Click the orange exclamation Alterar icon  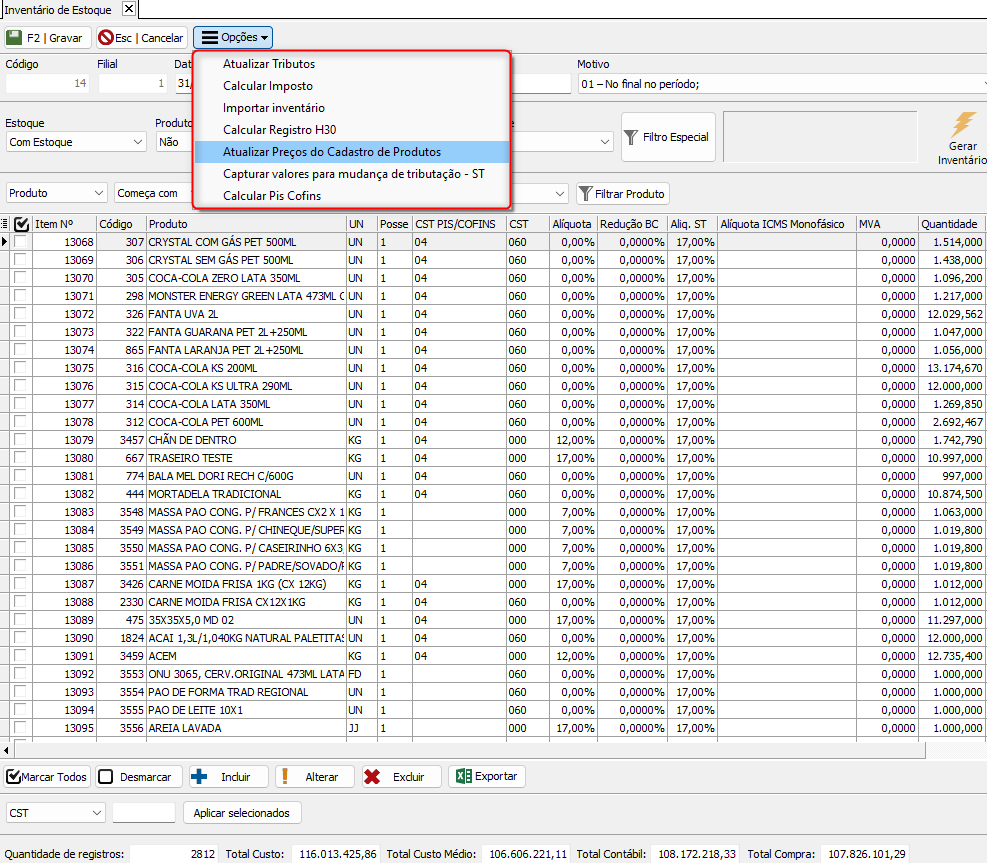coord(286,777)
